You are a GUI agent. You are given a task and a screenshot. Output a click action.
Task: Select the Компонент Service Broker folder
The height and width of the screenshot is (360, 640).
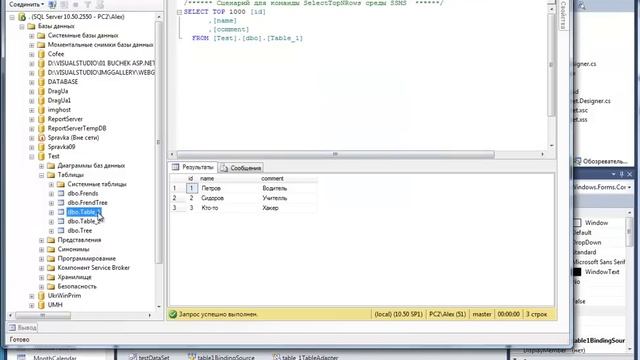point(93,268)
